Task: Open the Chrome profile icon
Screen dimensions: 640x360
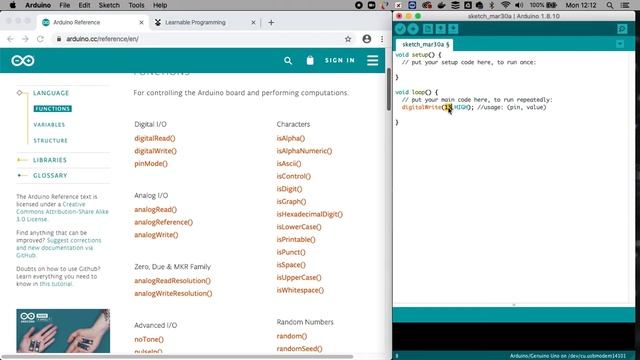Action: [x=367, y=39]
